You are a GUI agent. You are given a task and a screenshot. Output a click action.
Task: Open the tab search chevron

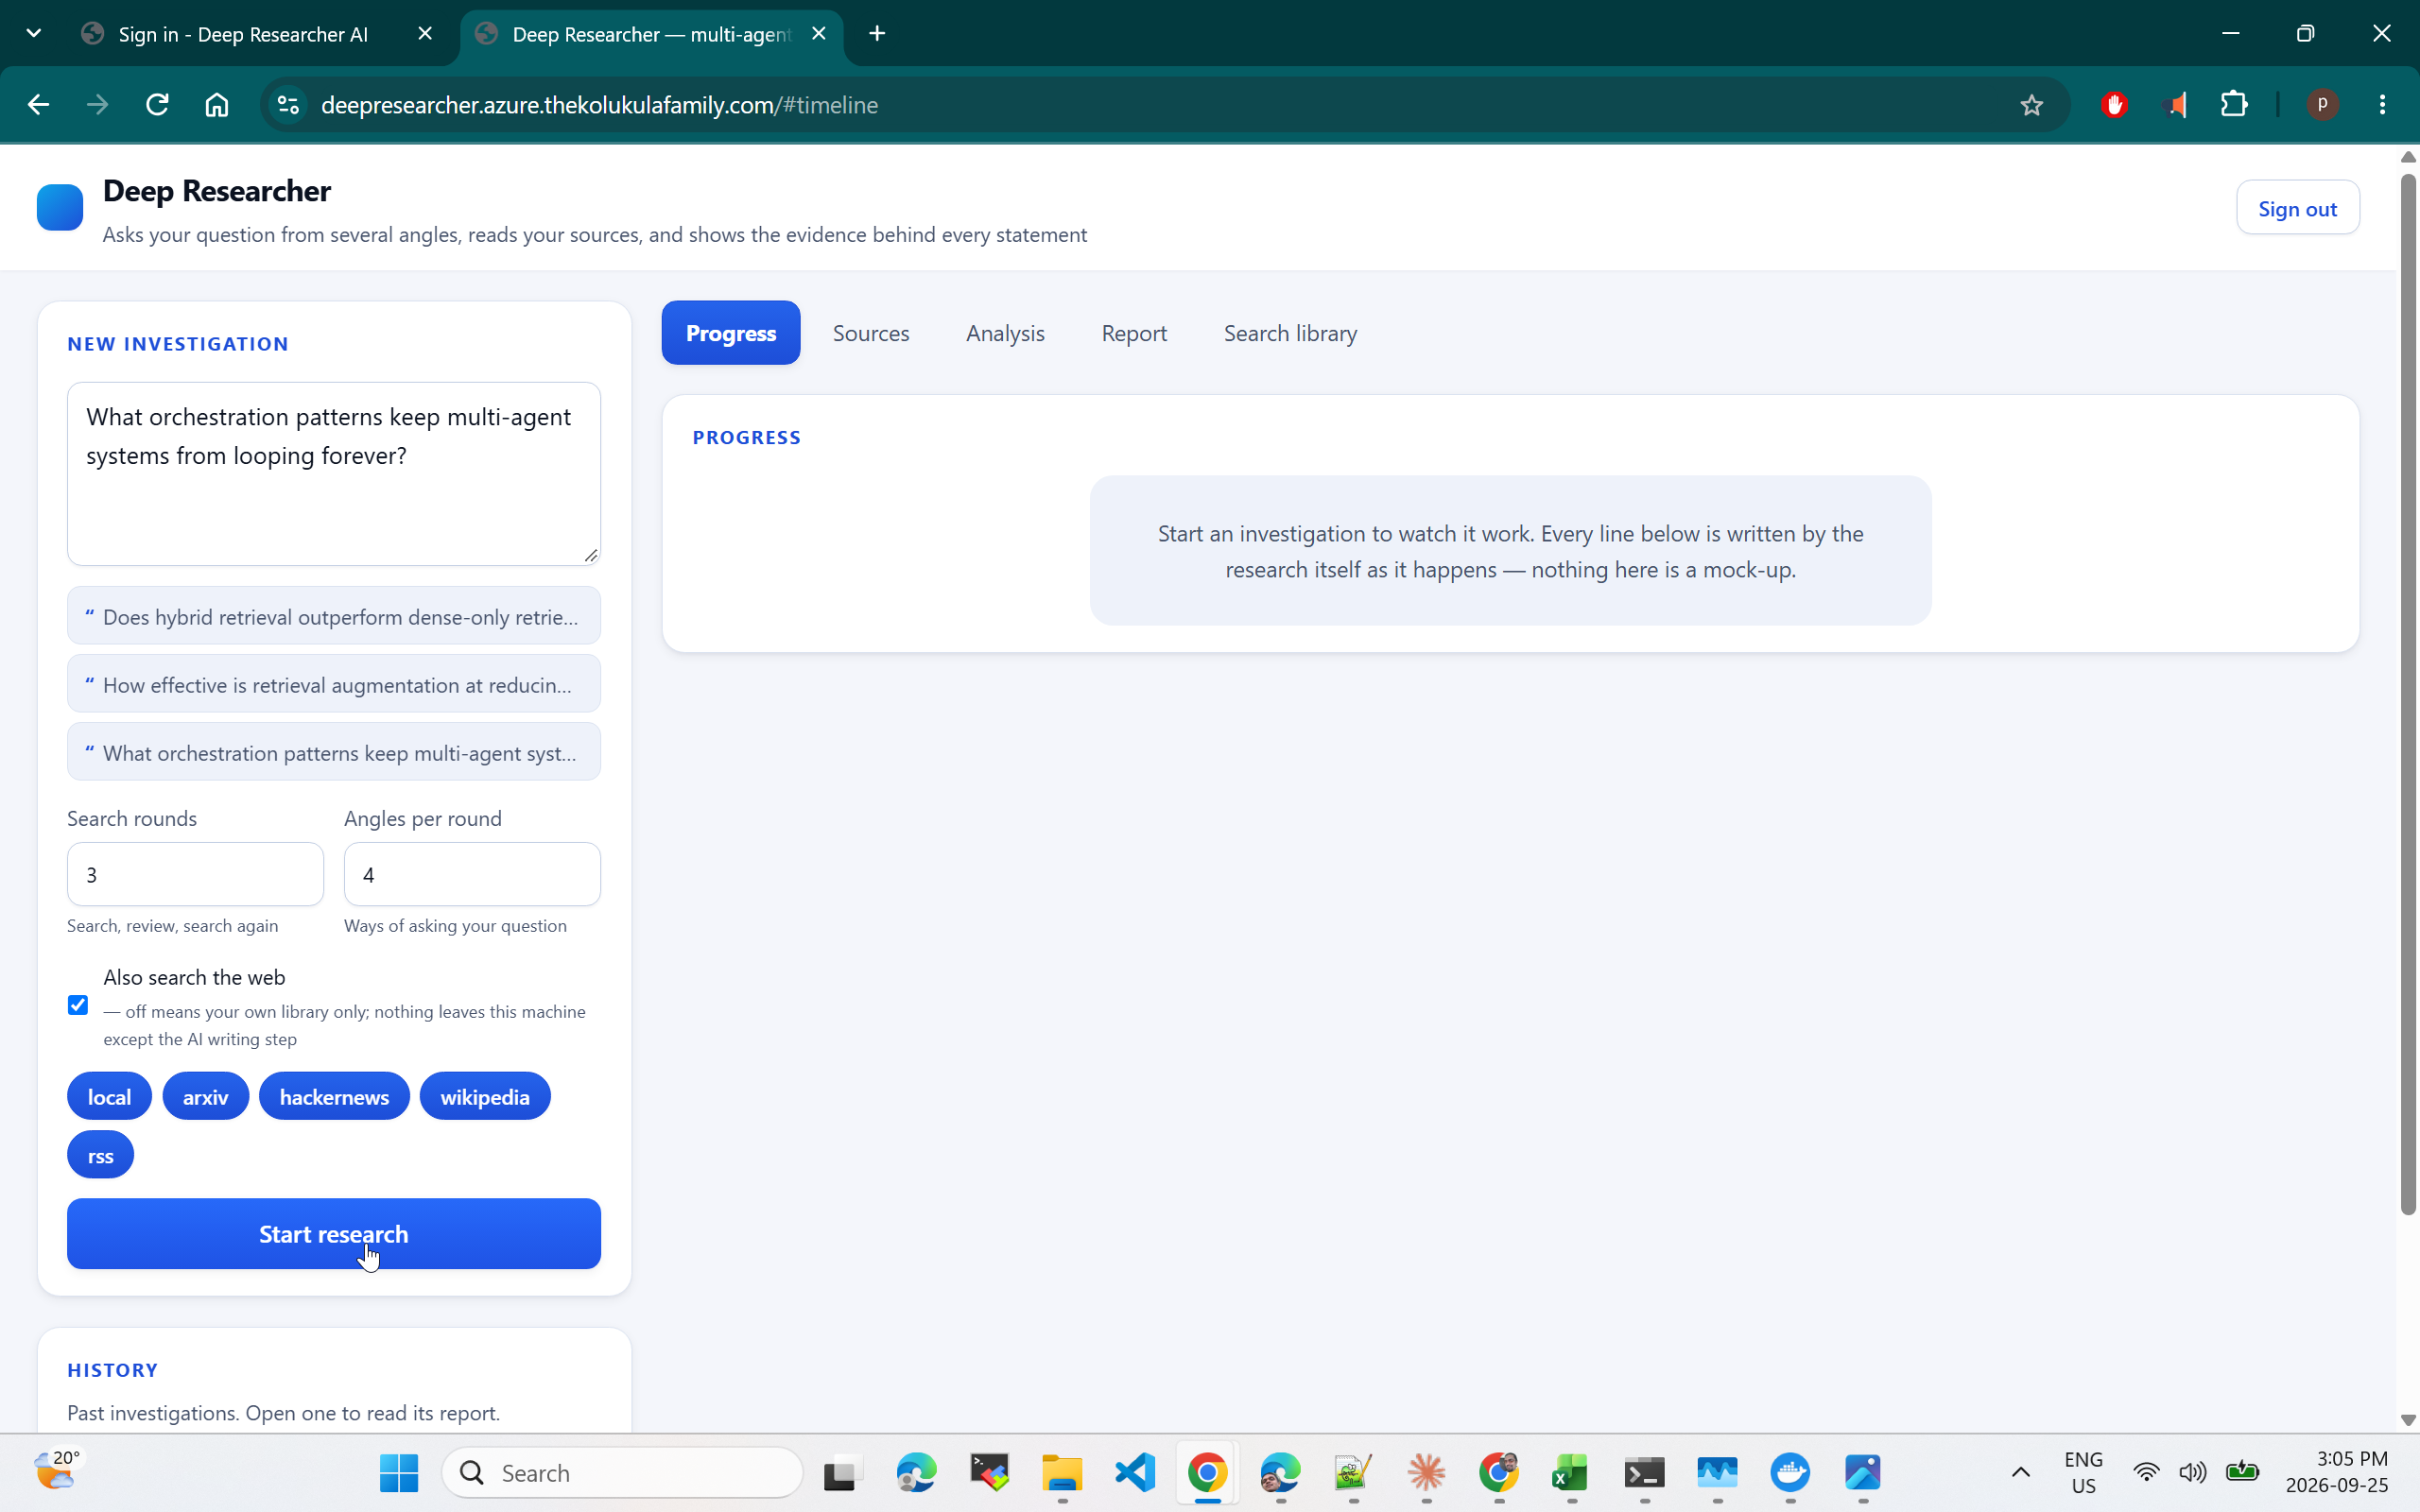click(34, 34)
